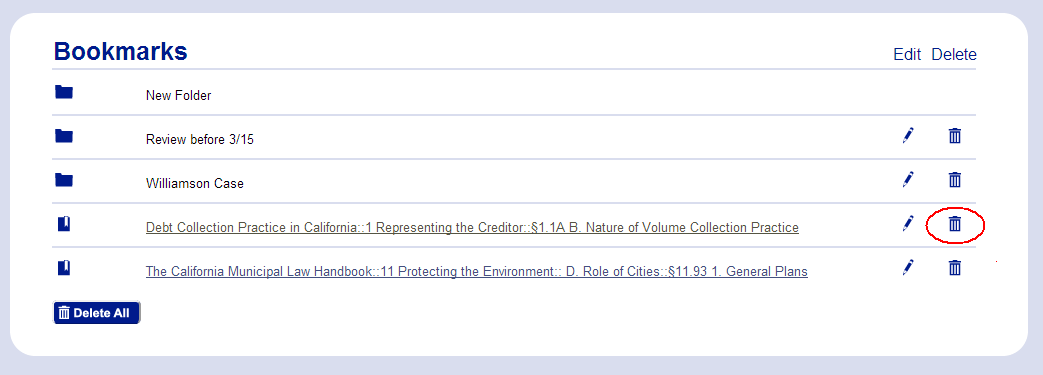Open the California Municipal Law Handbook link
The height and width of the screenshot is (375, 1043).
(477, 271)
